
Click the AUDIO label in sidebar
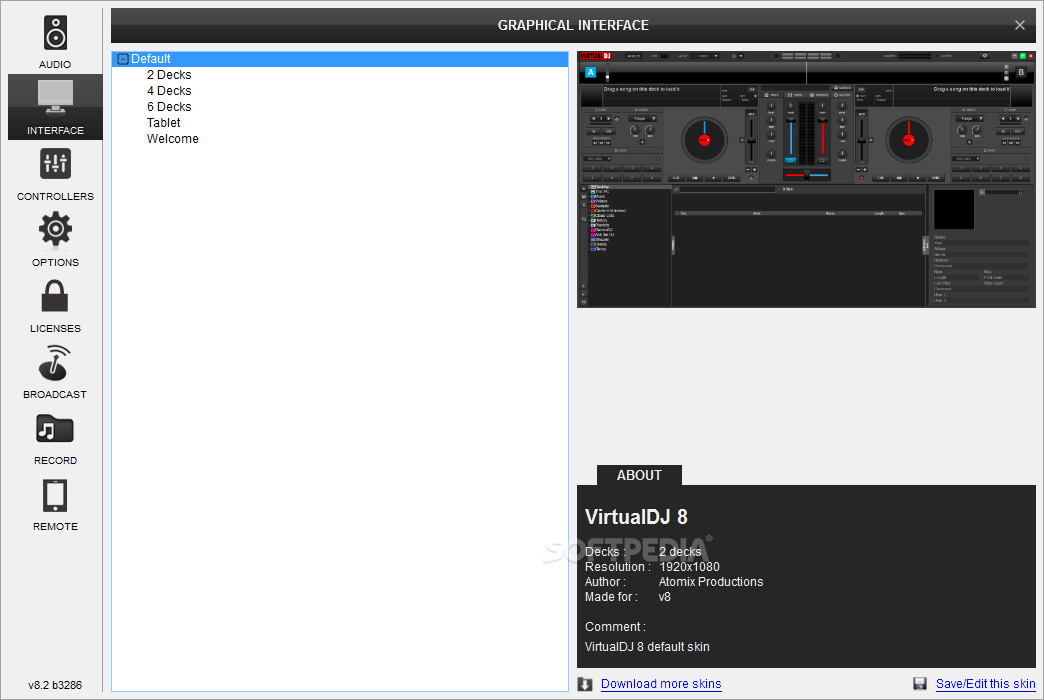(x=55, y=65)
